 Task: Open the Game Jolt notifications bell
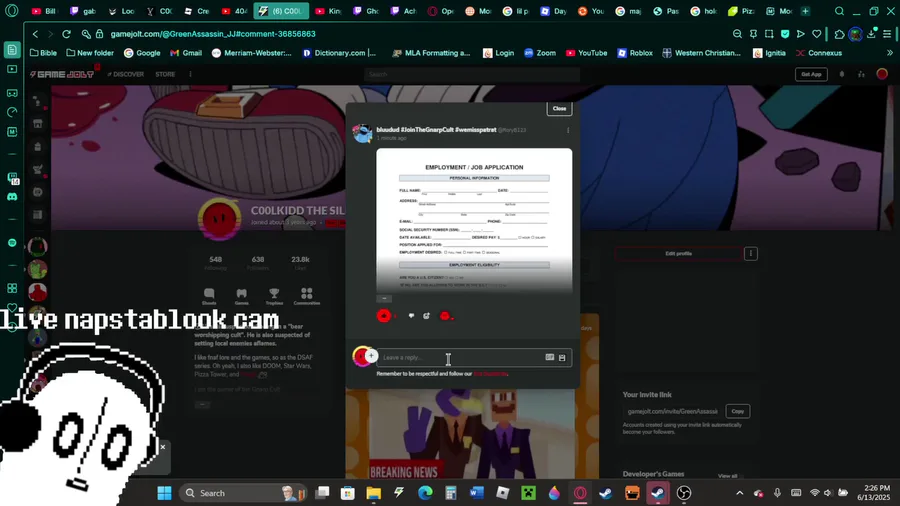point(842,74)
